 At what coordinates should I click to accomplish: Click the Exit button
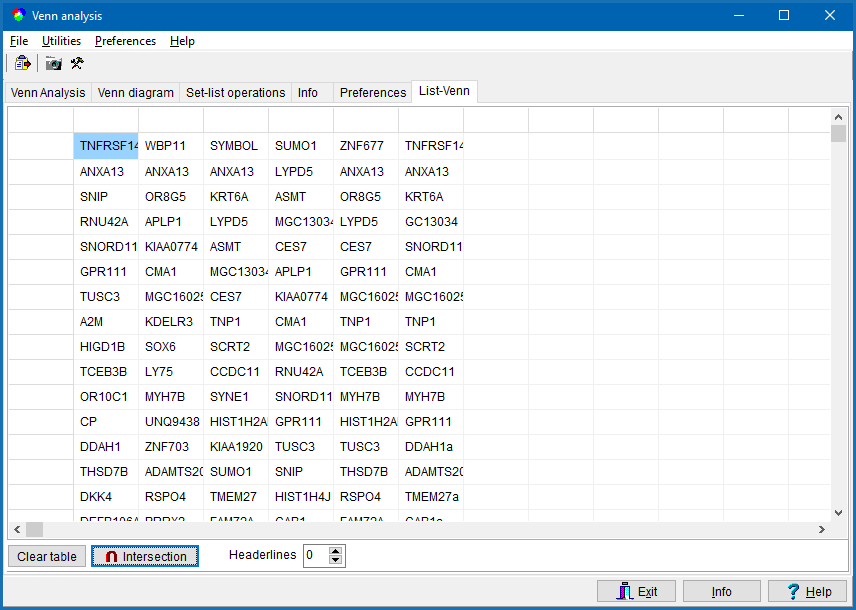[637, 591]
